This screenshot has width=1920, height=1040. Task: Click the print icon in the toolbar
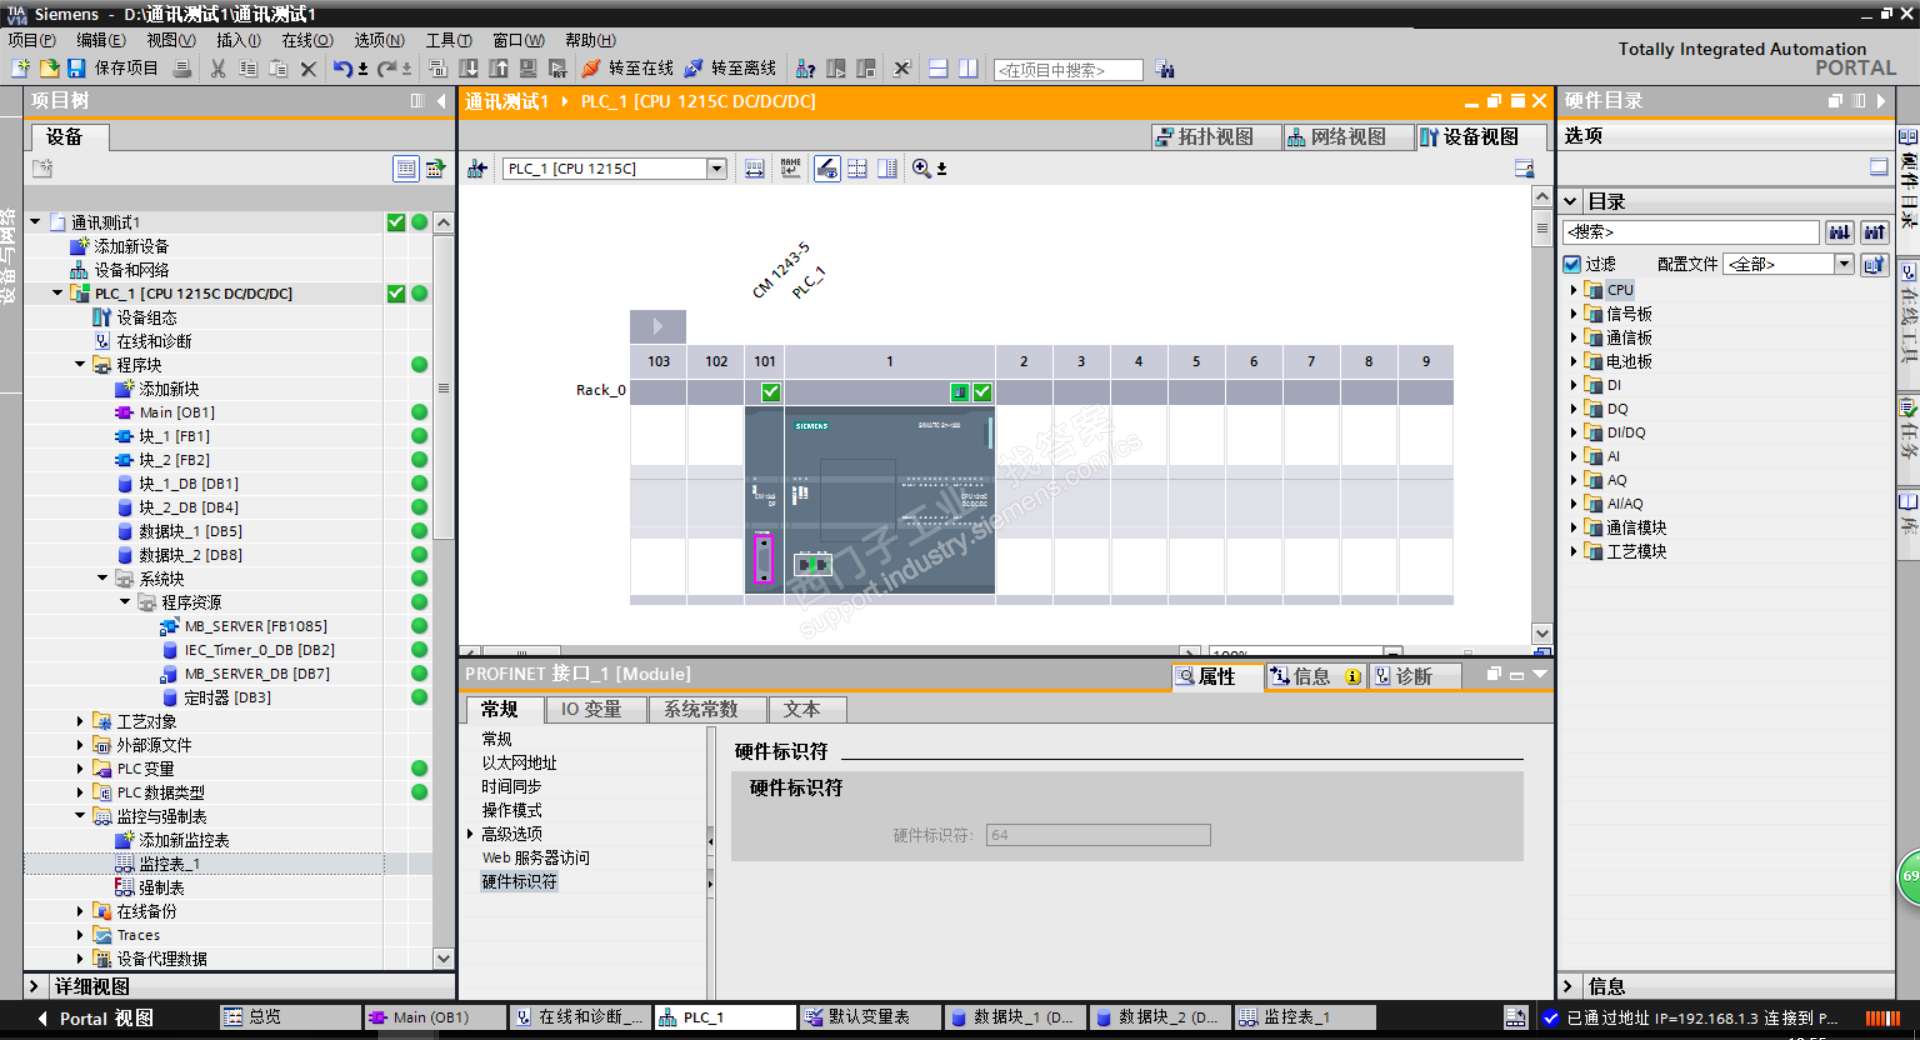coord(182,68)
